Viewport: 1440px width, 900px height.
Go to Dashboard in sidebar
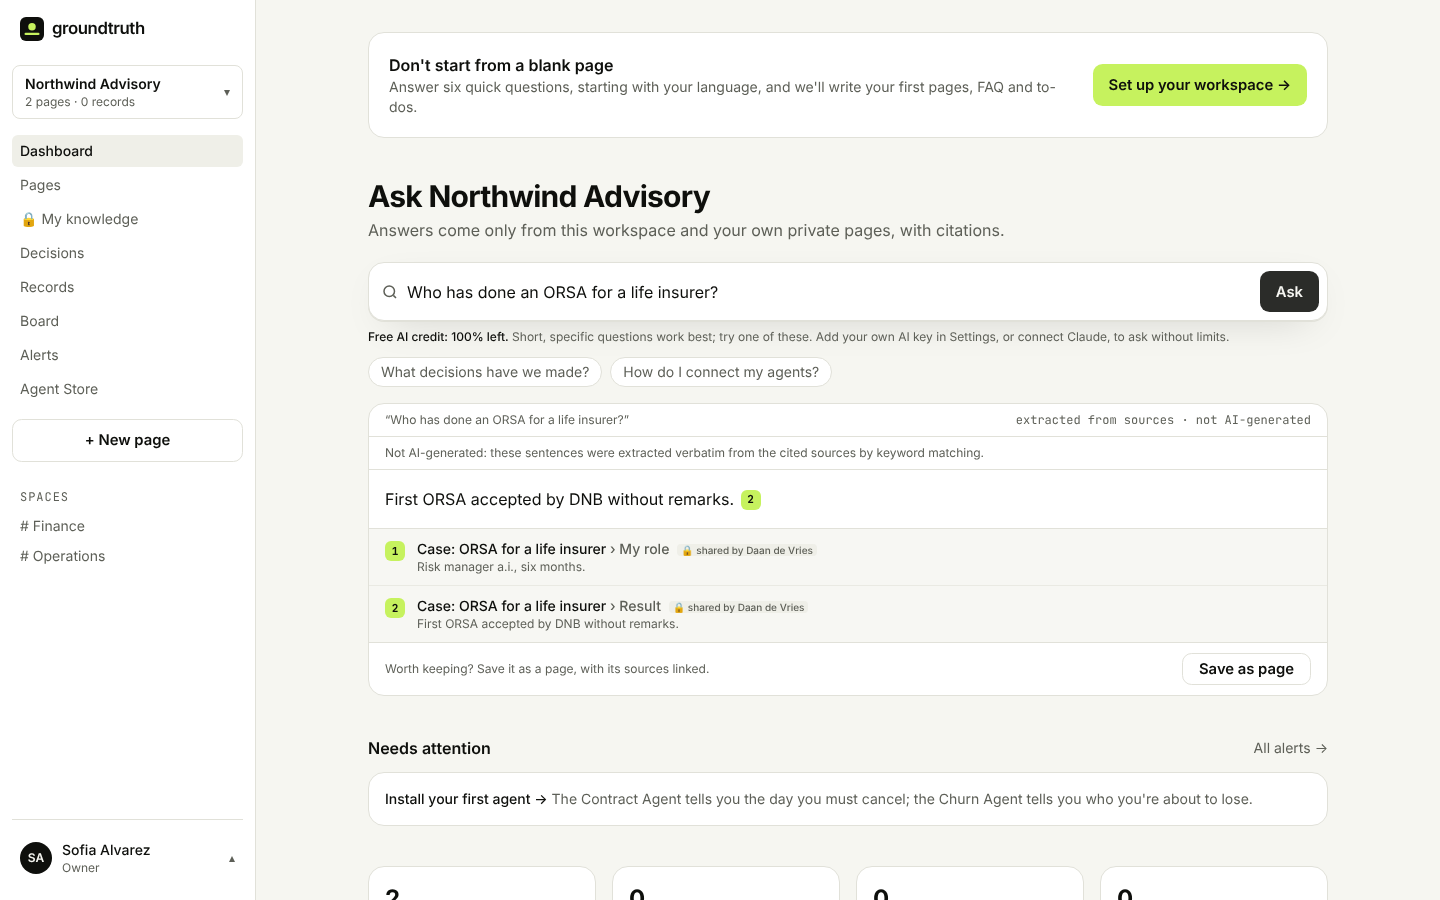[127, 151]
